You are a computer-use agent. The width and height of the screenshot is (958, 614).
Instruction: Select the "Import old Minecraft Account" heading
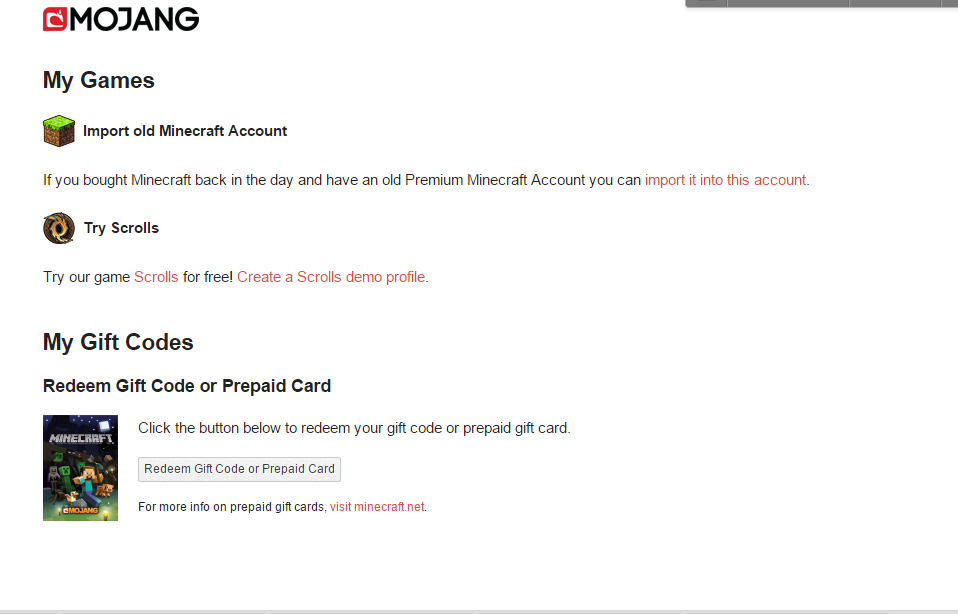[x=185, y=131]
